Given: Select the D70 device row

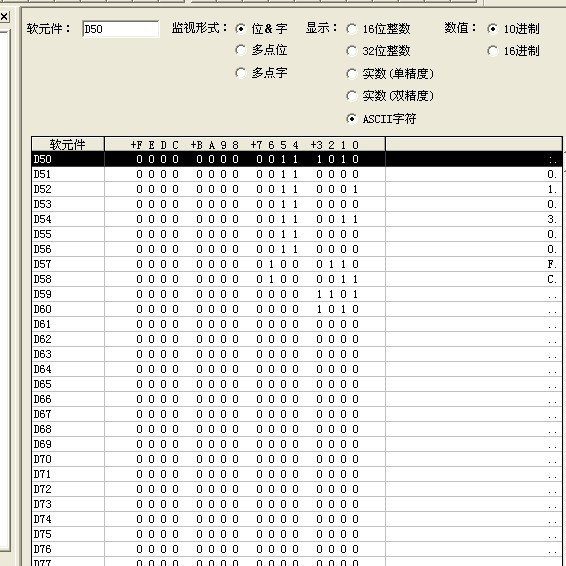Looking at the screenshot, I should [297, 459].
